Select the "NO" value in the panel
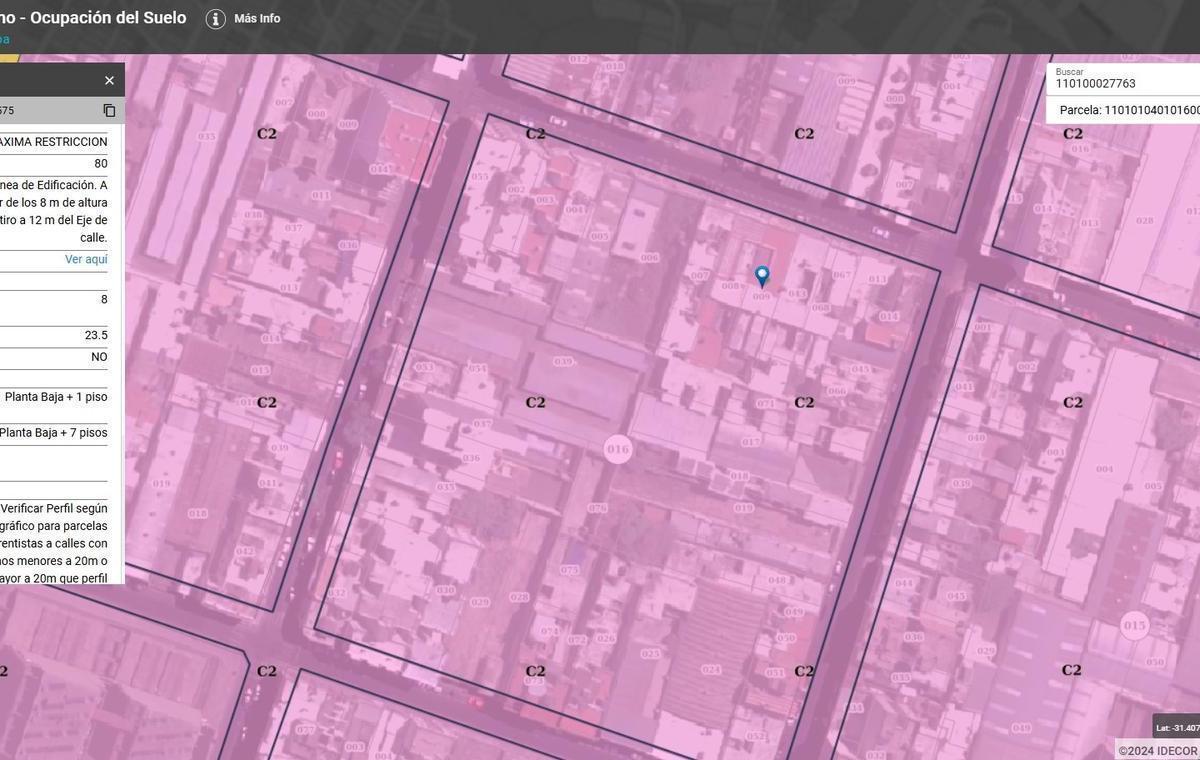 (x=99, y=357)
